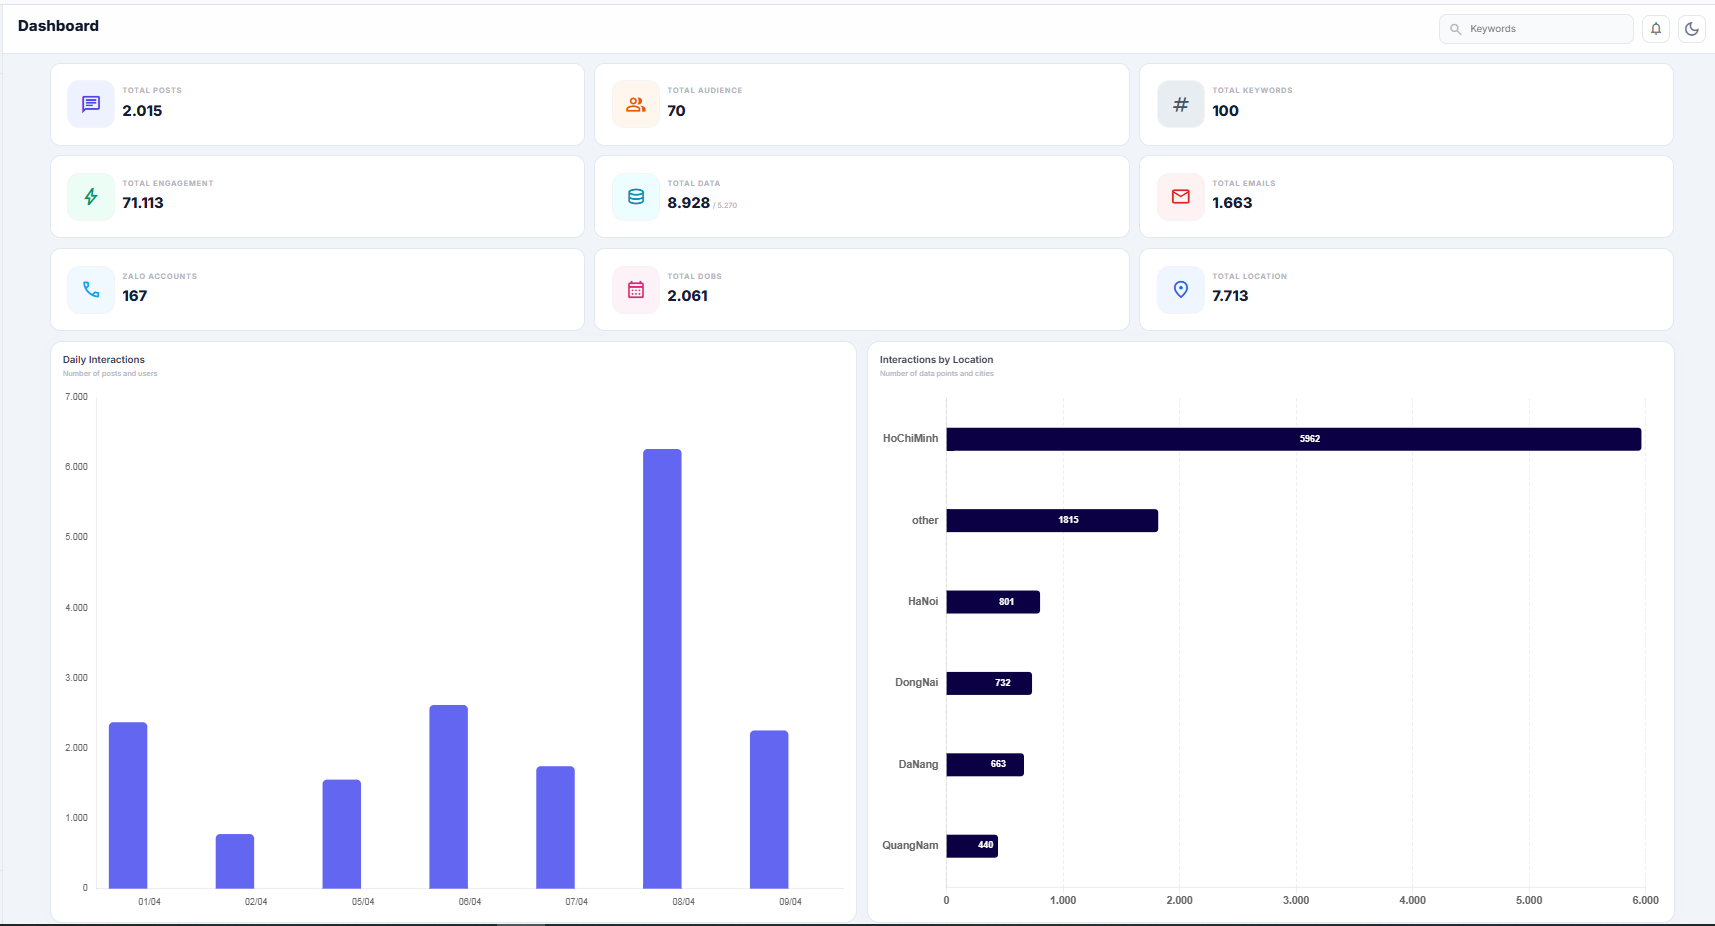Click the 70 total audience value

[x=677, y=111]
